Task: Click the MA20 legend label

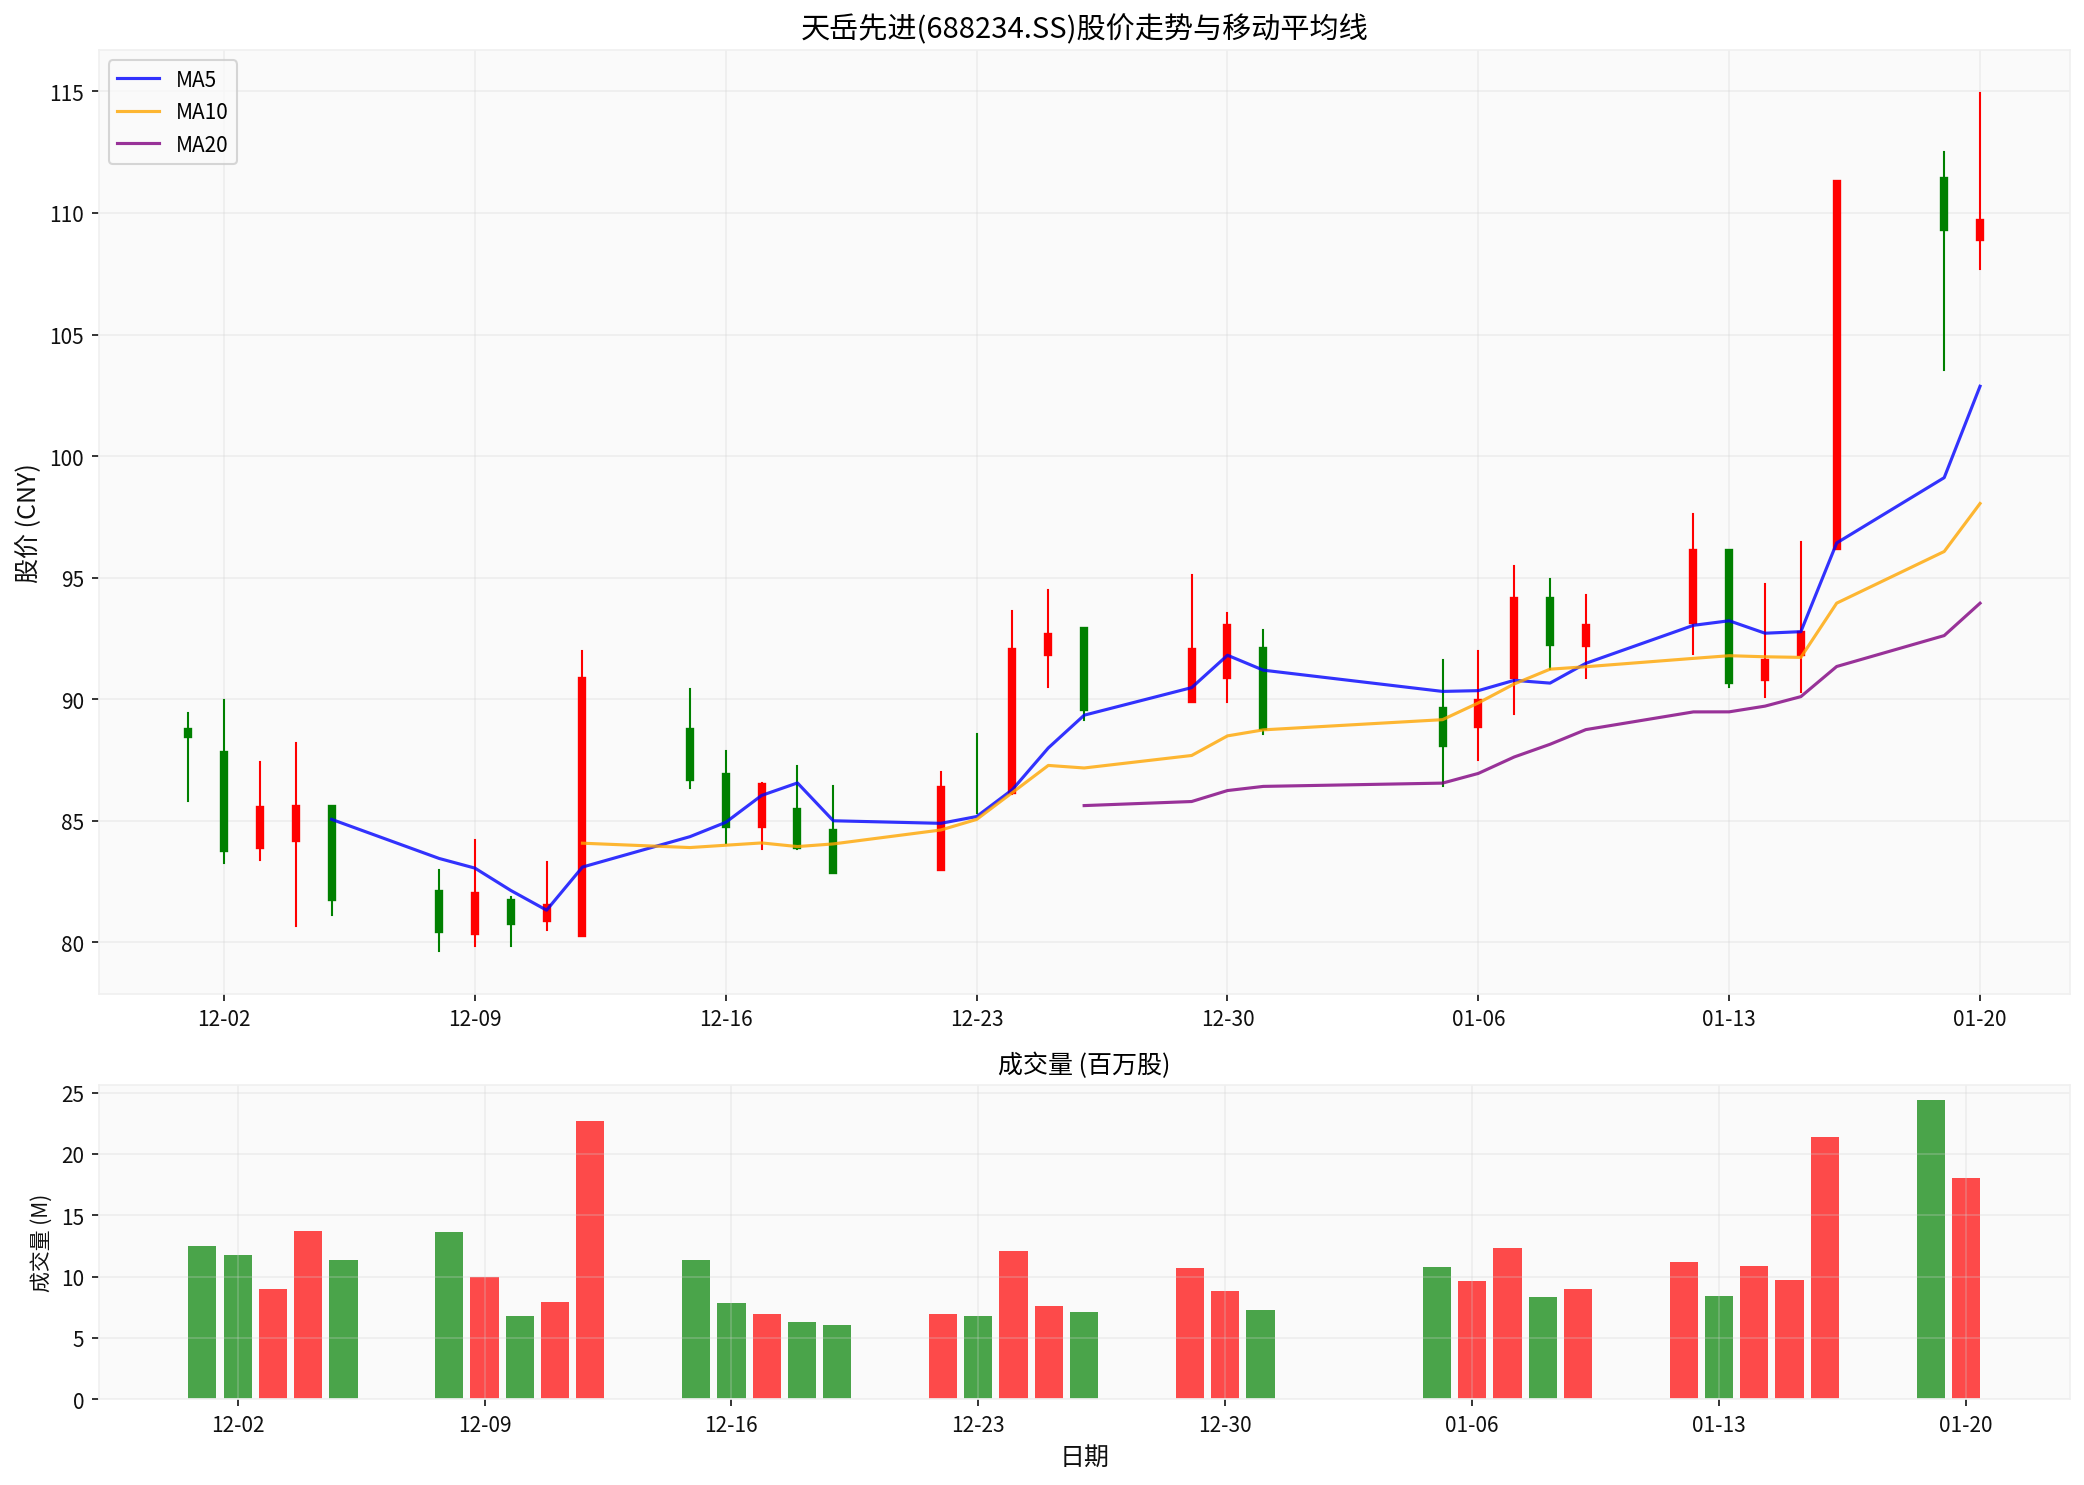Action: tap(201, 145)
